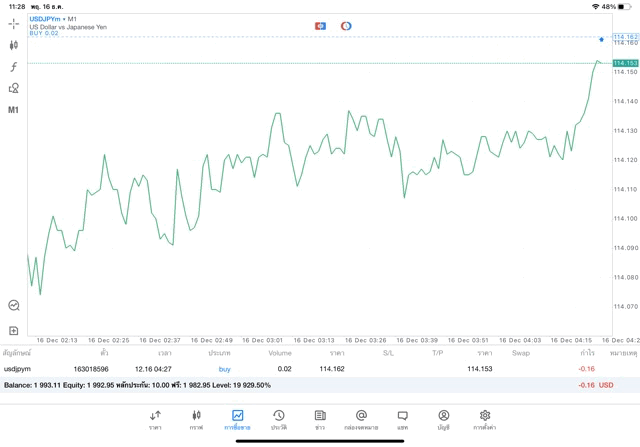The height and width of the screenshot is (447, 640).
Task: Open the History clock tab
Action: (278, 418)
